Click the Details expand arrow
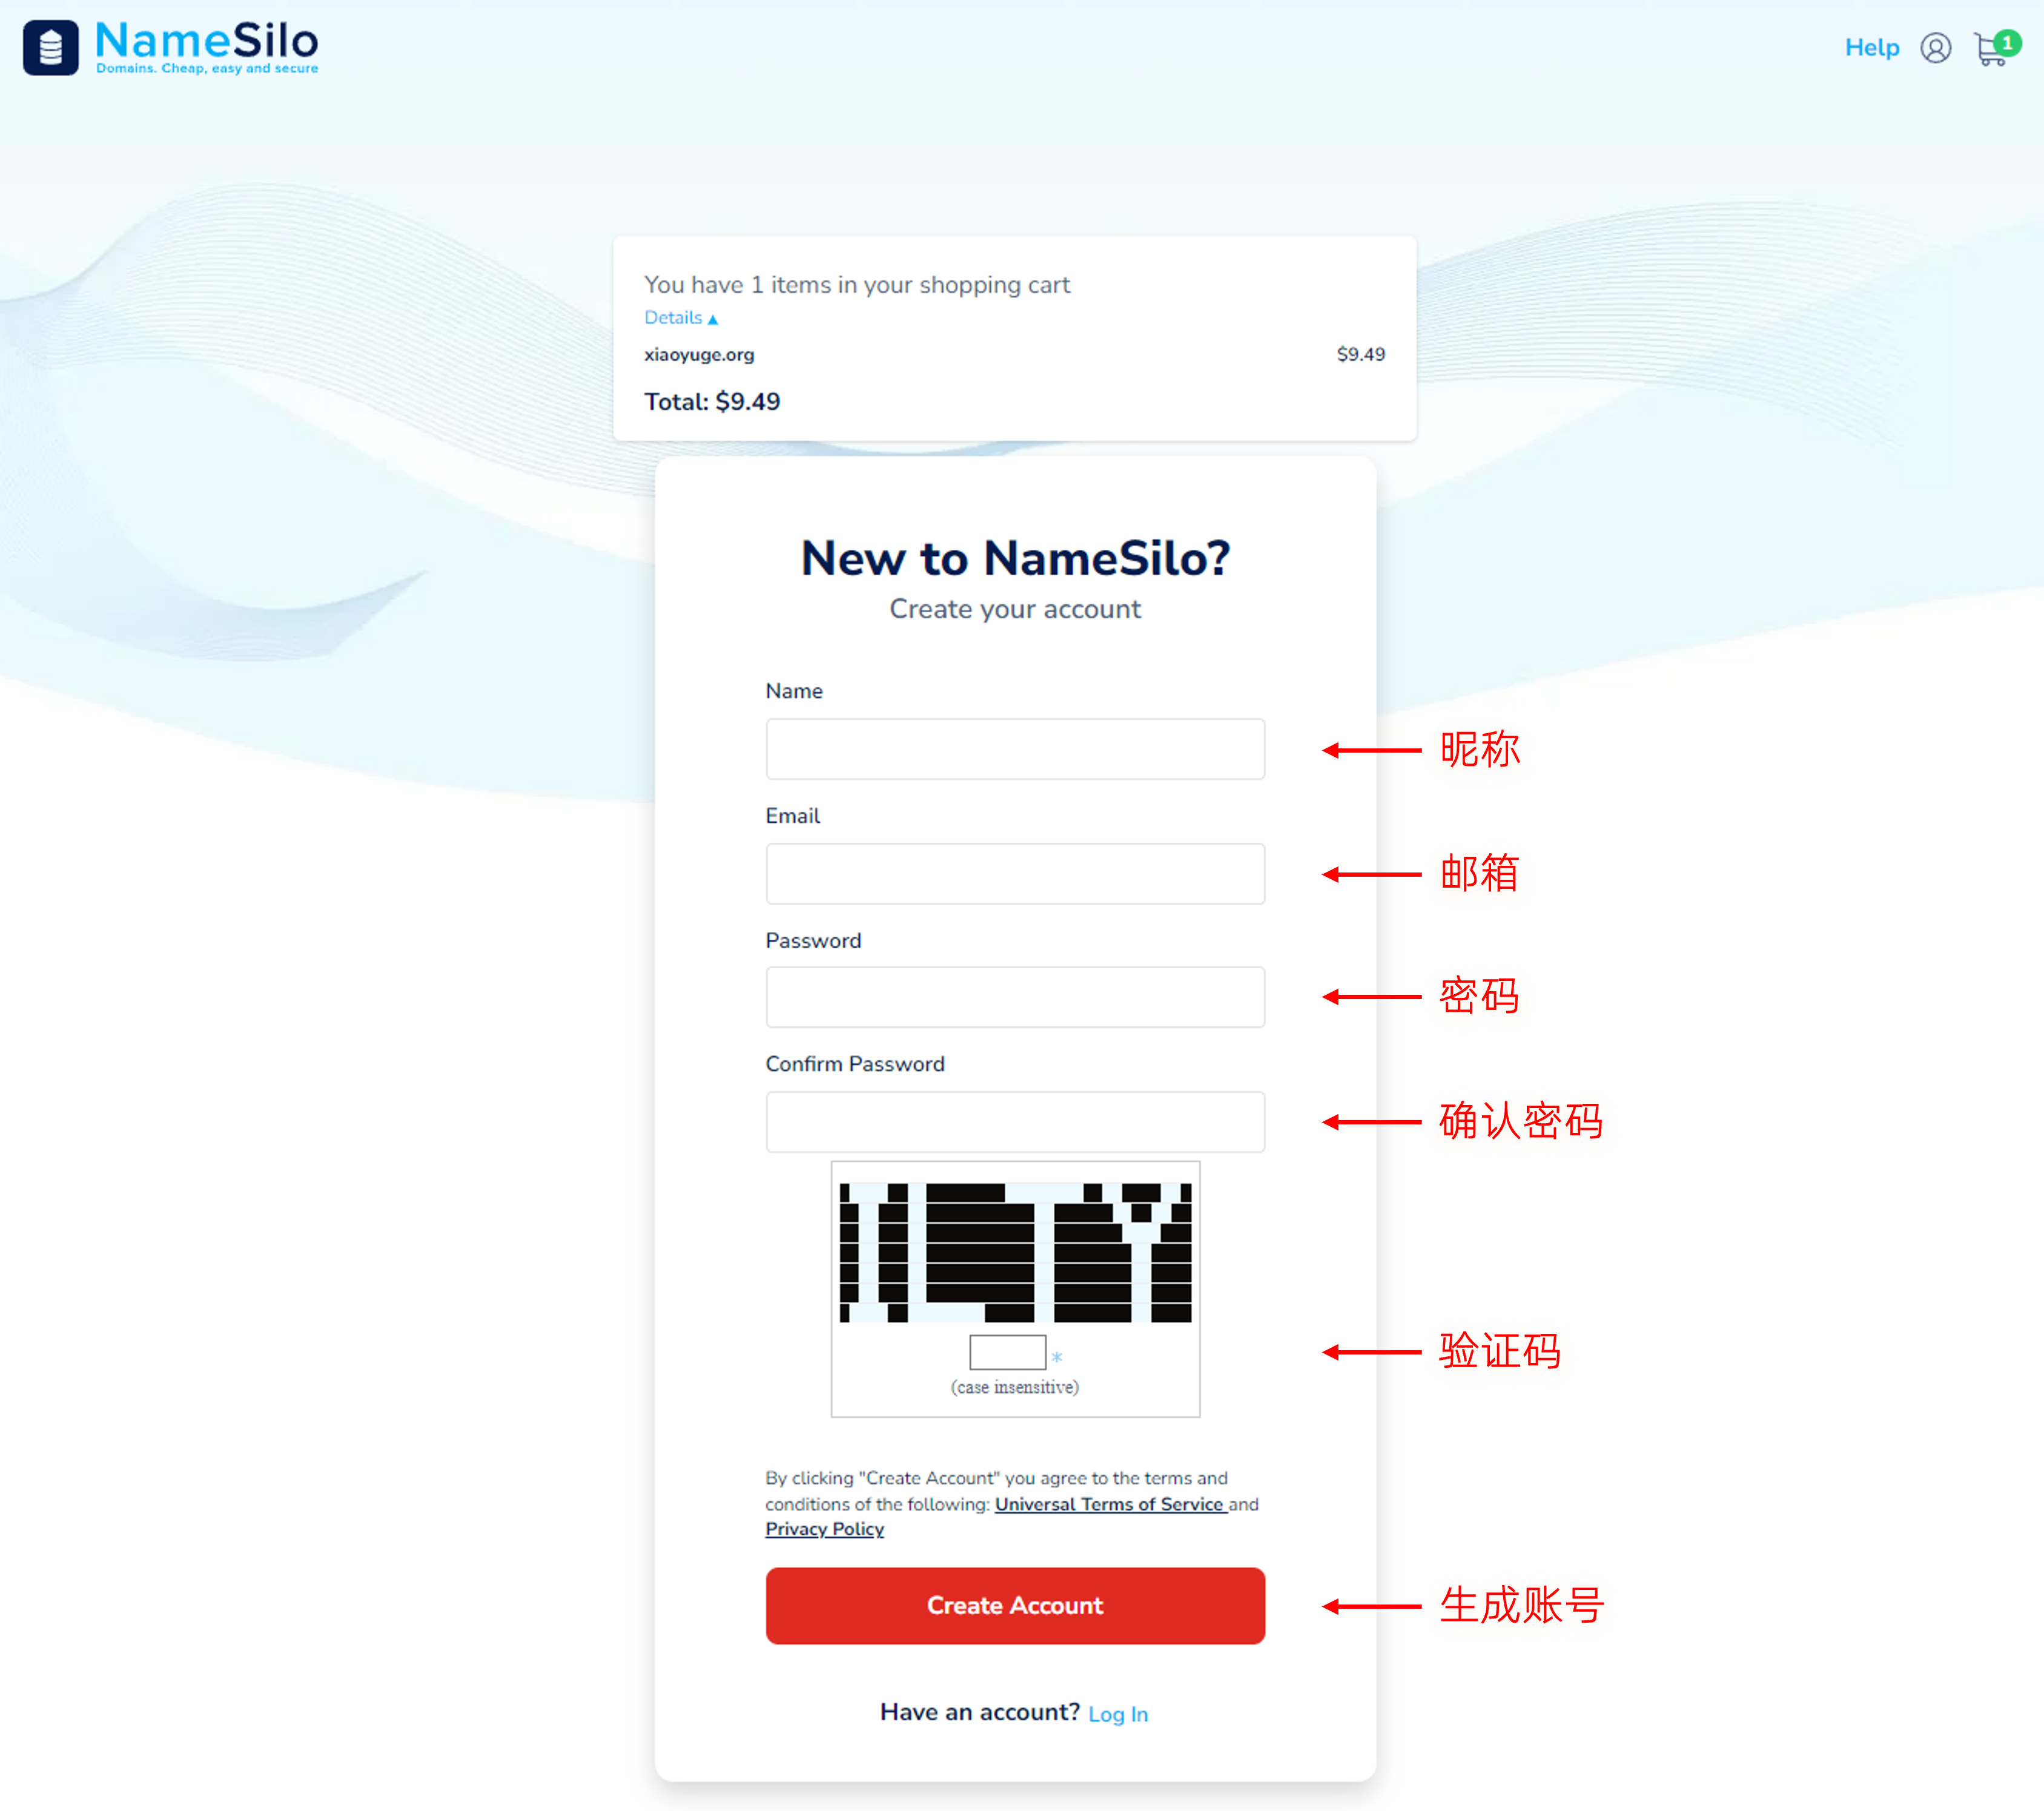2044x1811 pixels. [710, 318]
